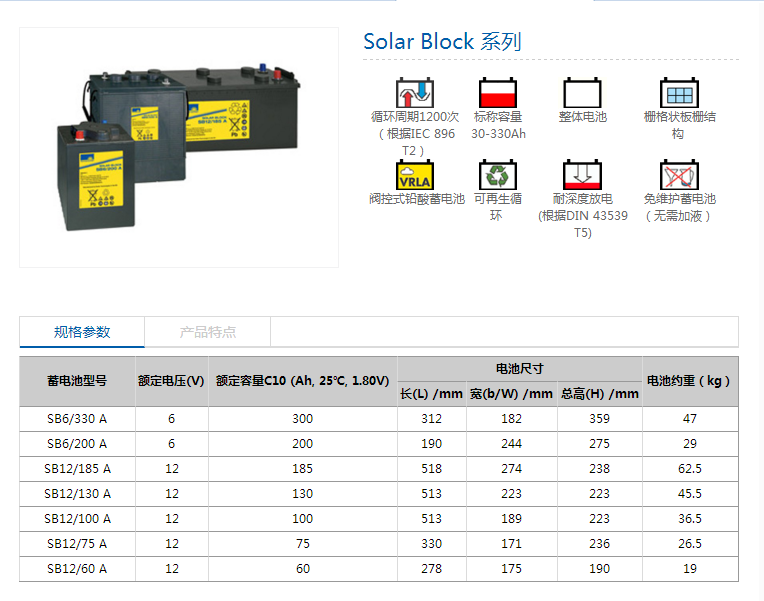Click the SB12/75 A model cell

point(77,543)
